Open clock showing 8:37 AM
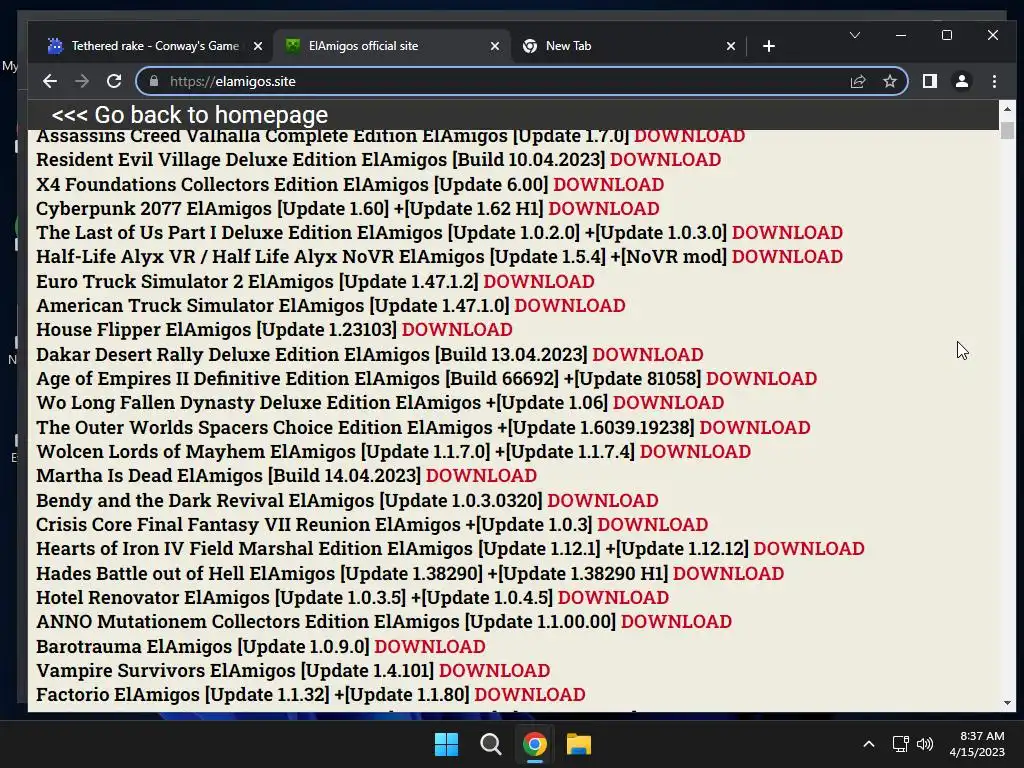1024x768 pixels. (x=977, y=744)
